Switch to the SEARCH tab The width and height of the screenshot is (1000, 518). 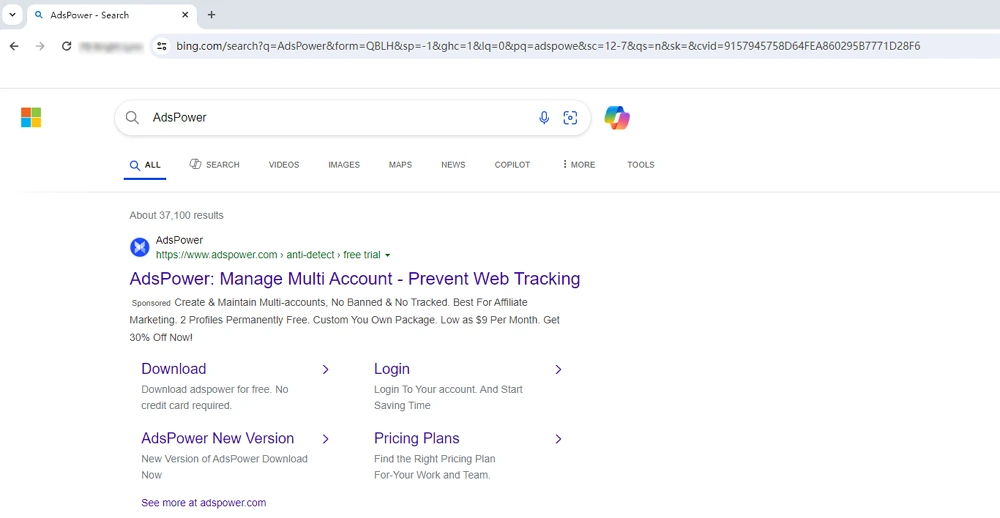214,165
